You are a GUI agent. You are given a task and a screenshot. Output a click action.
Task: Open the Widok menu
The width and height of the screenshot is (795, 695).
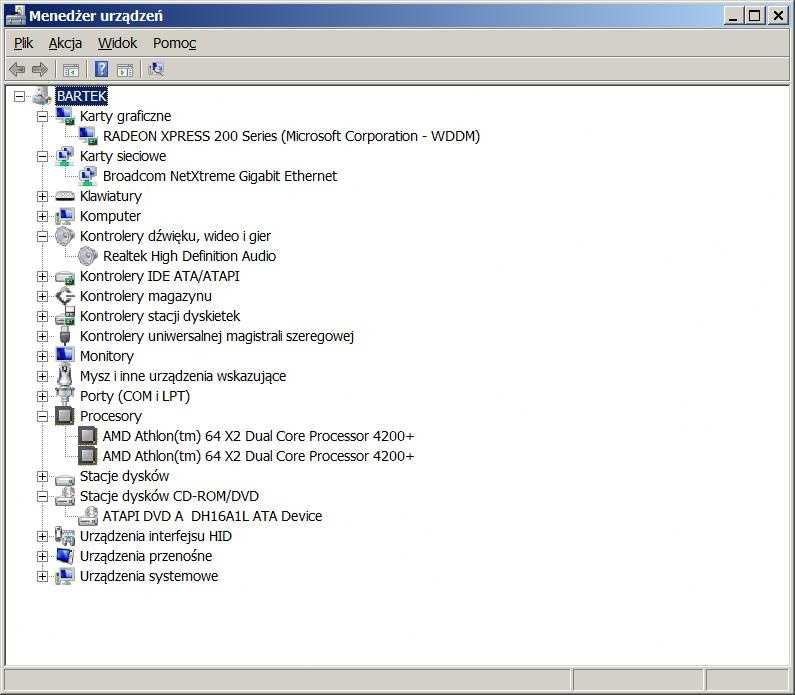117,44
